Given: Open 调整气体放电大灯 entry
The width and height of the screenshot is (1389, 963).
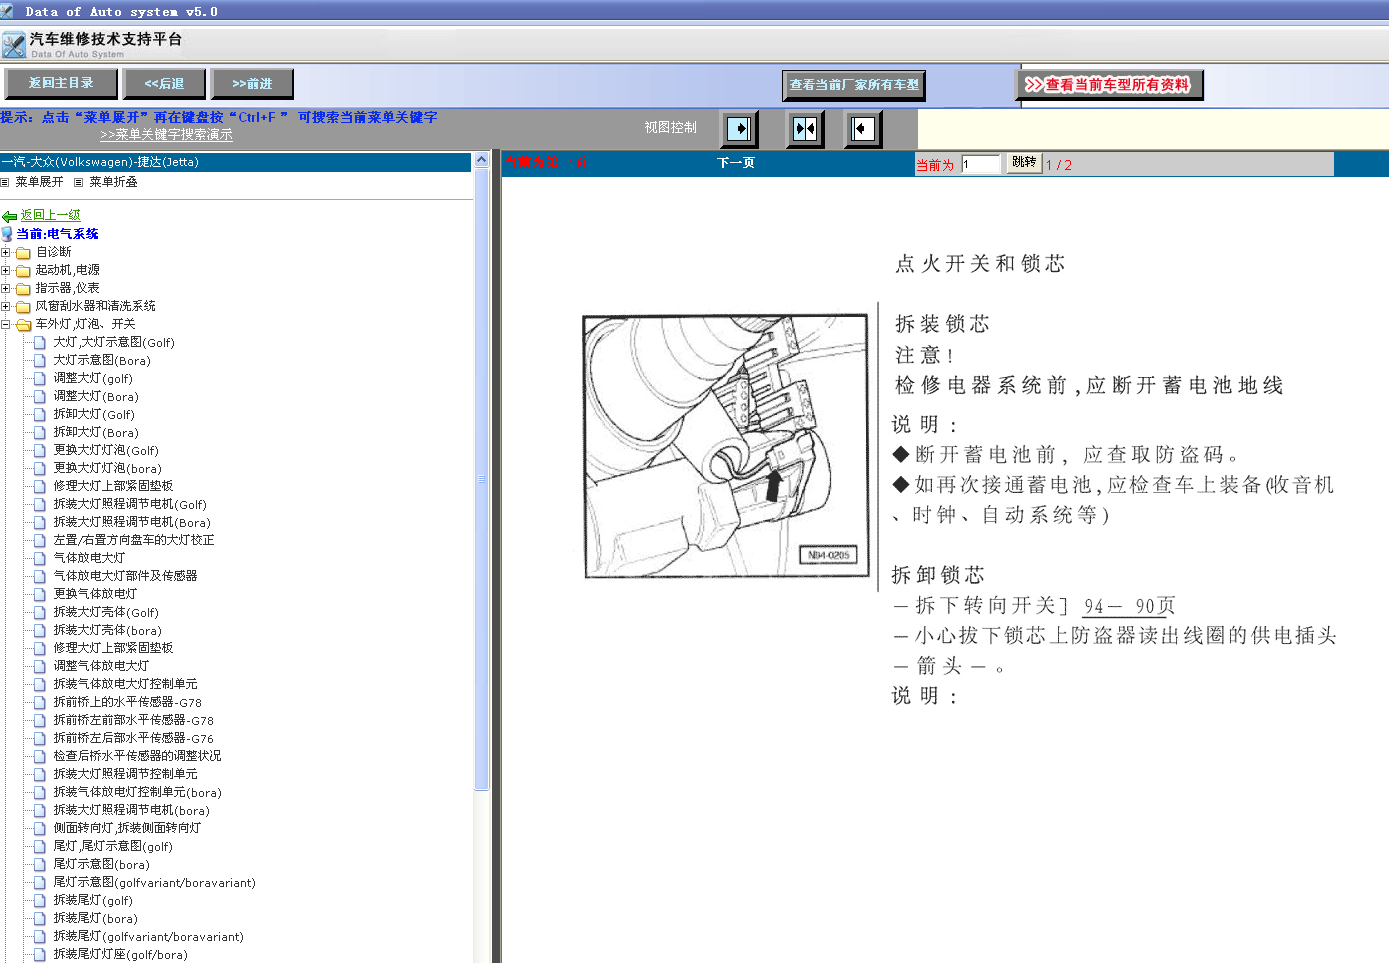Looking at the screenshot, I should 101,666.
